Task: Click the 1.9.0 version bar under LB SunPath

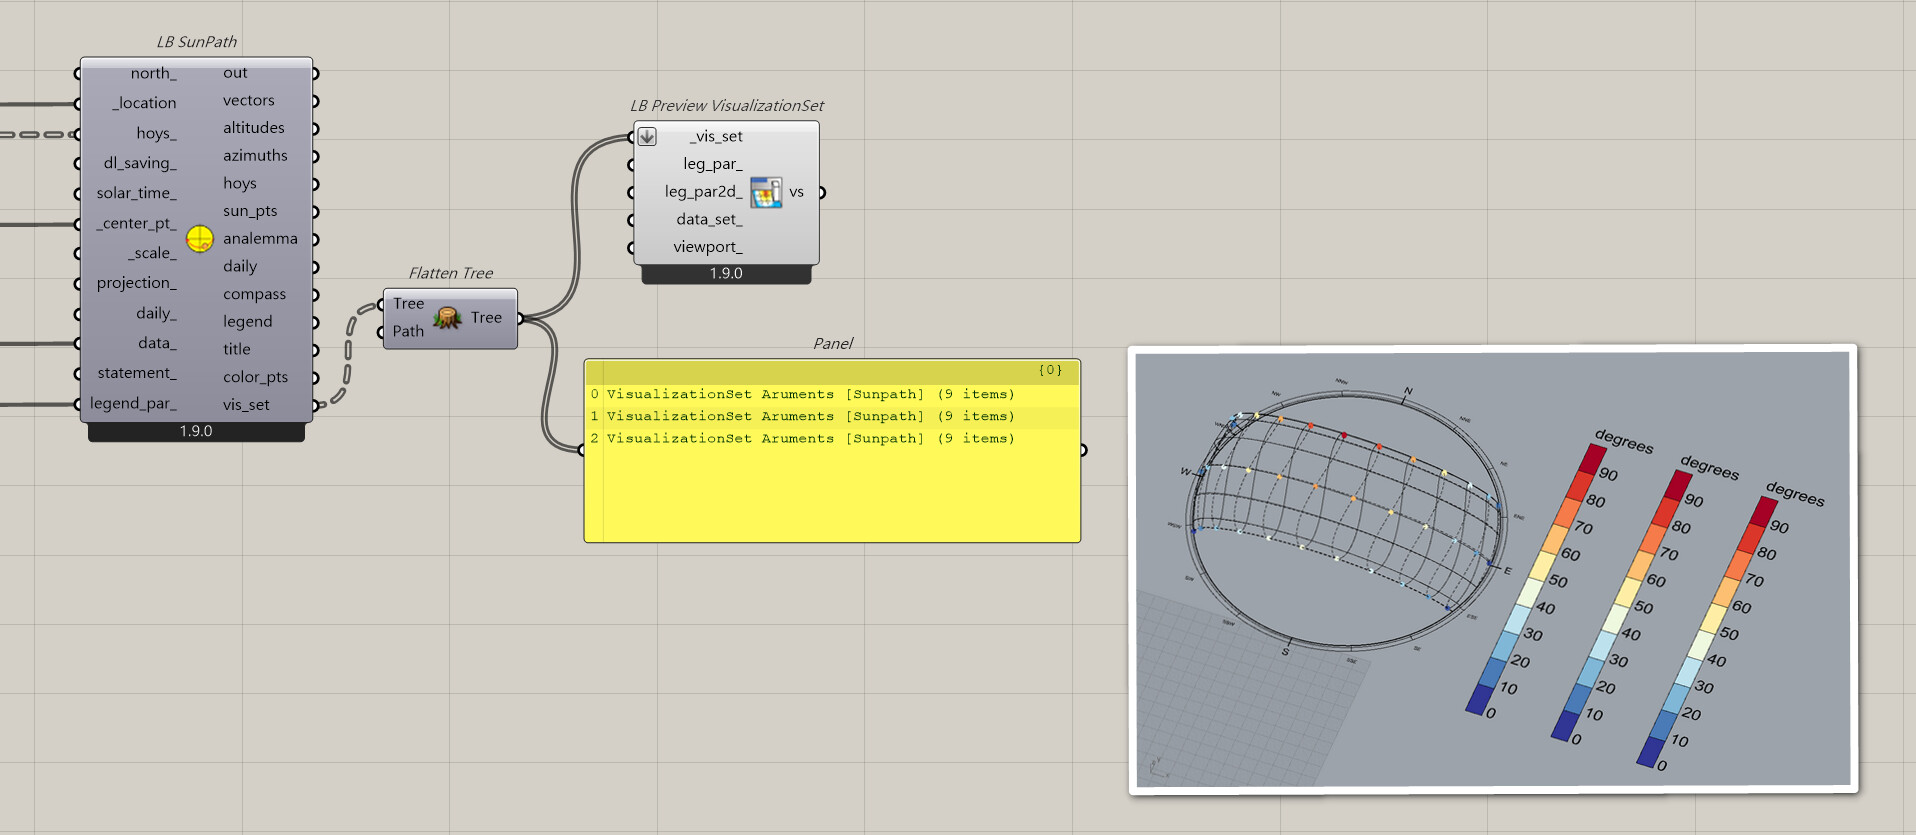Action: pyautogui.click(x=196, y=431)
